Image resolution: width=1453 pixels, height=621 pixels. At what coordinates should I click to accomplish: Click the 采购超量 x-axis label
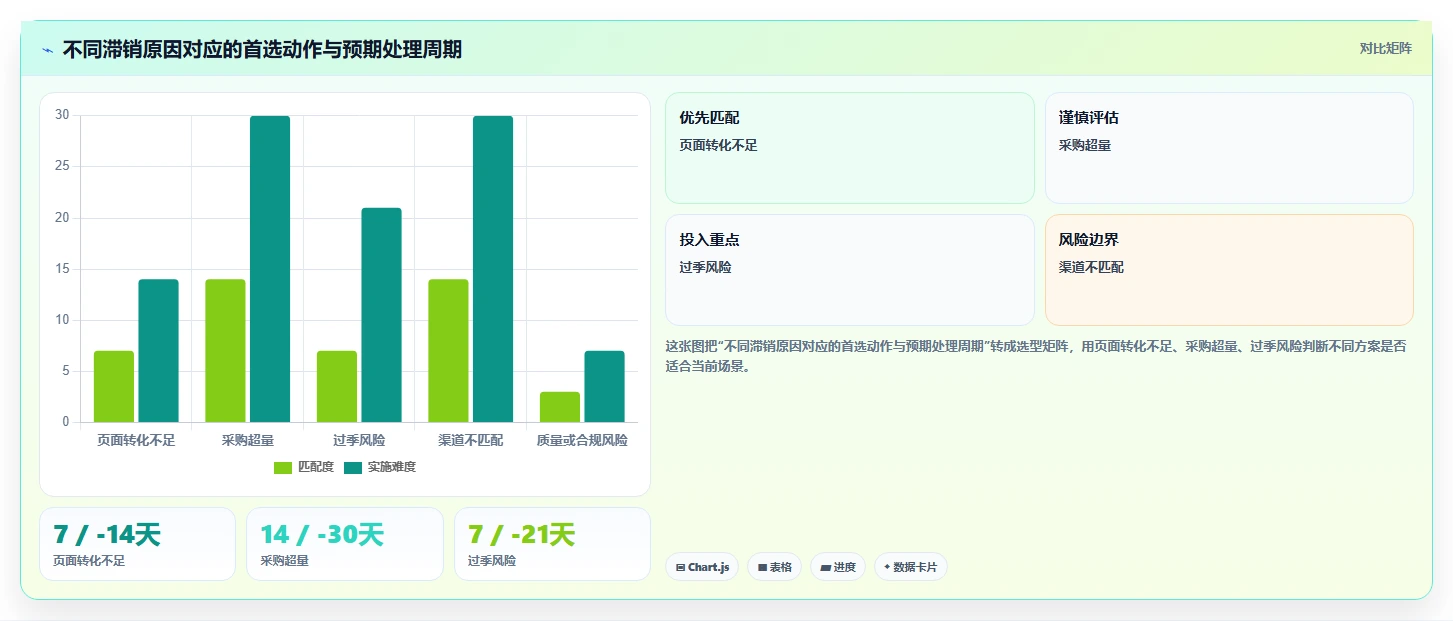(248, 440)
